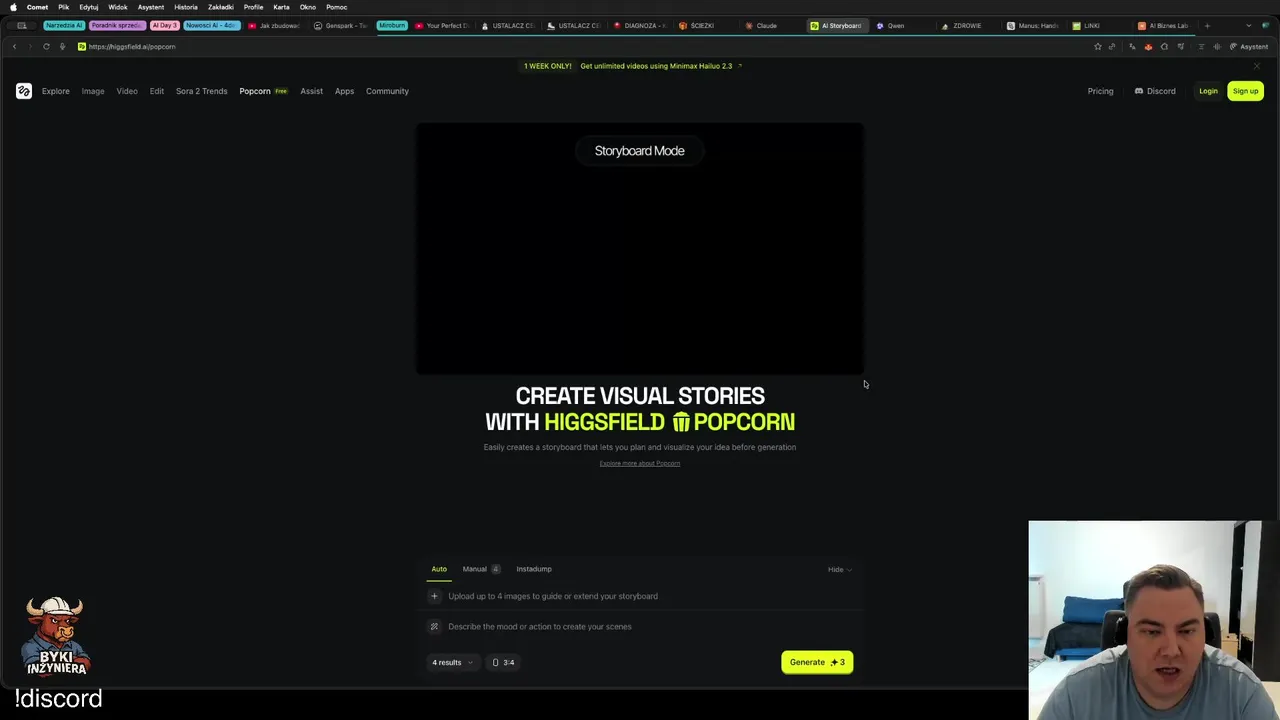Switch to the Genspark browser tab
The image size is (1280, 720).
(340, 26)
